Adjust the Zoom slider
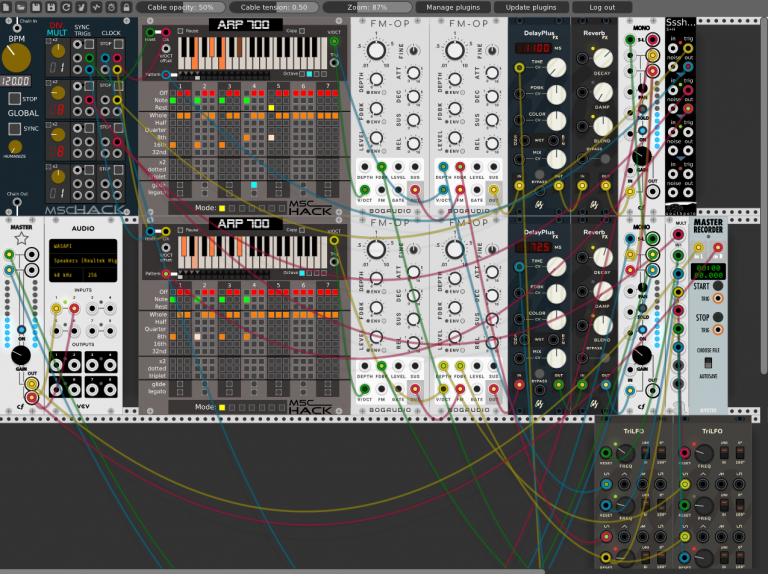 point(367,7)
